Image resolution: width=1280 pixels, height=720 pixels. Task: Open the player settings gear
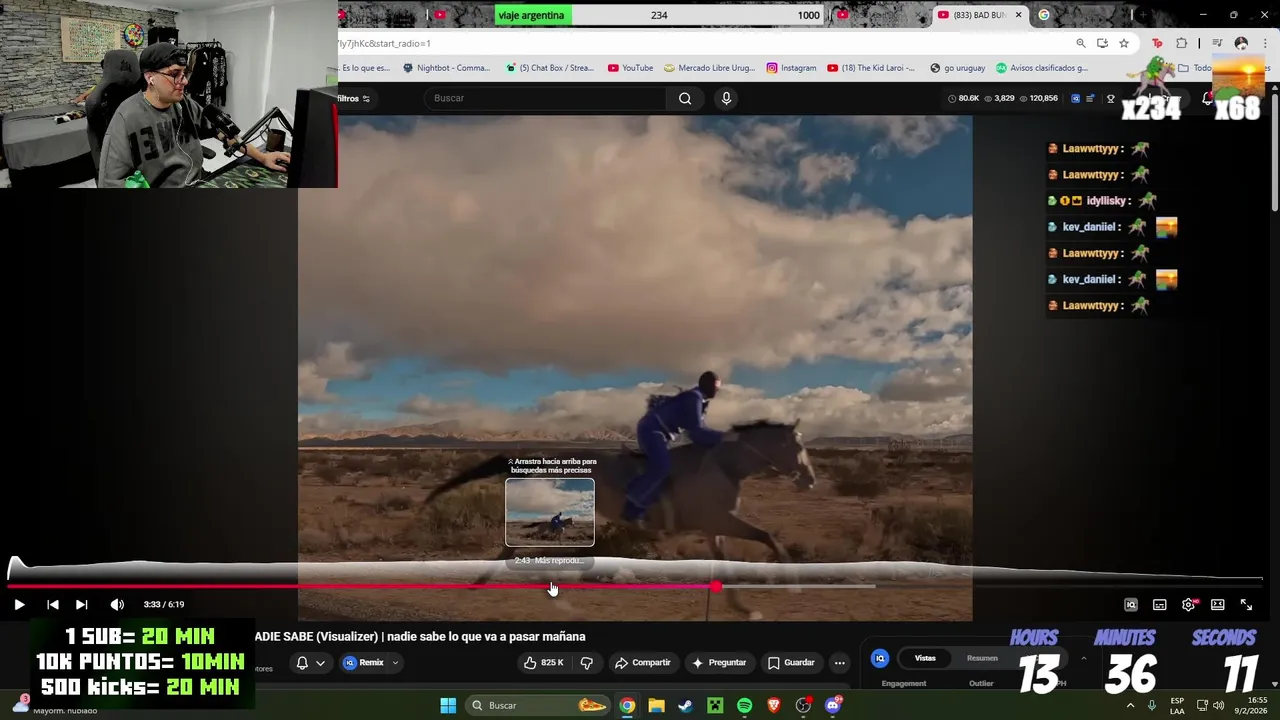(1188, 604)
